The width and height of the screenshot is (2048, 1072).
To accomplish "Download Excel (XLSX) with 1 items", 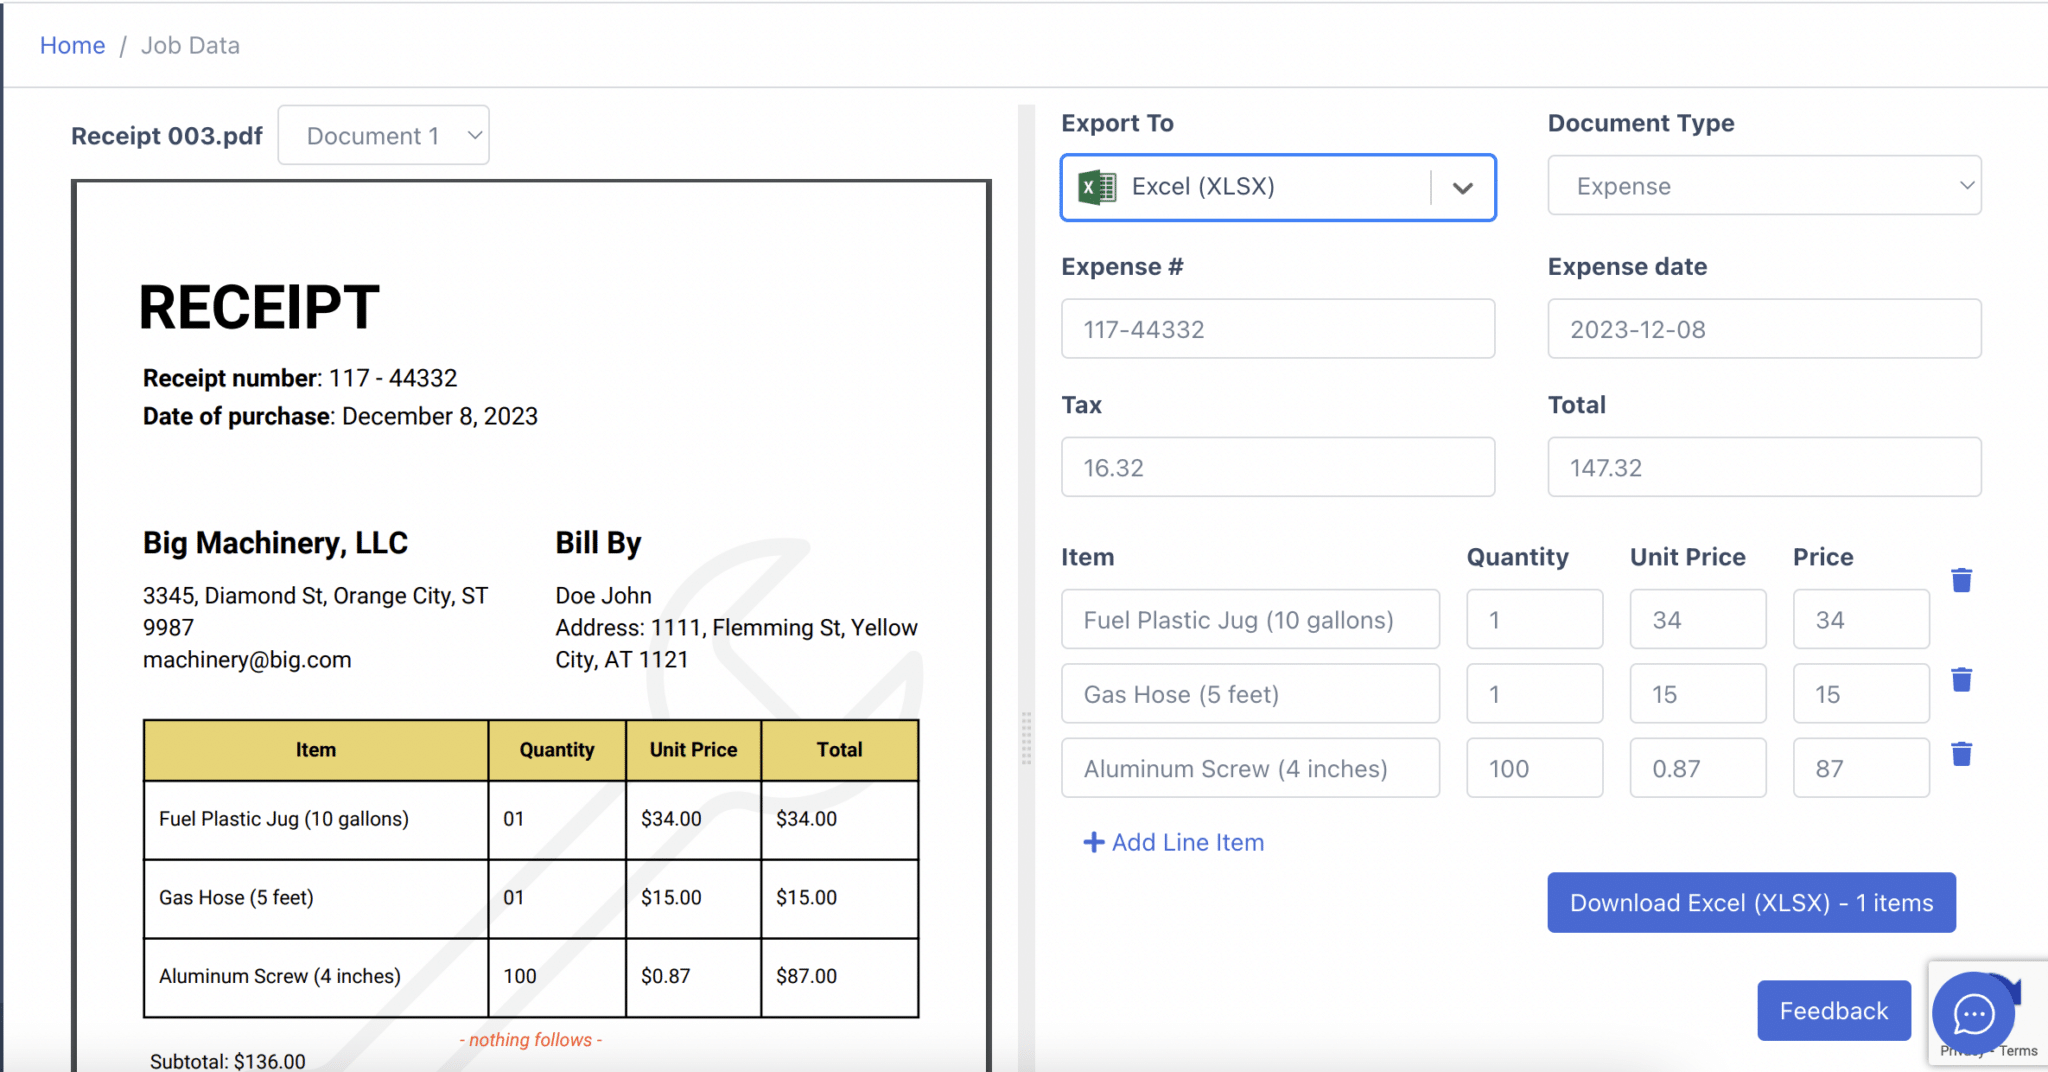I will click(1750, 902).
